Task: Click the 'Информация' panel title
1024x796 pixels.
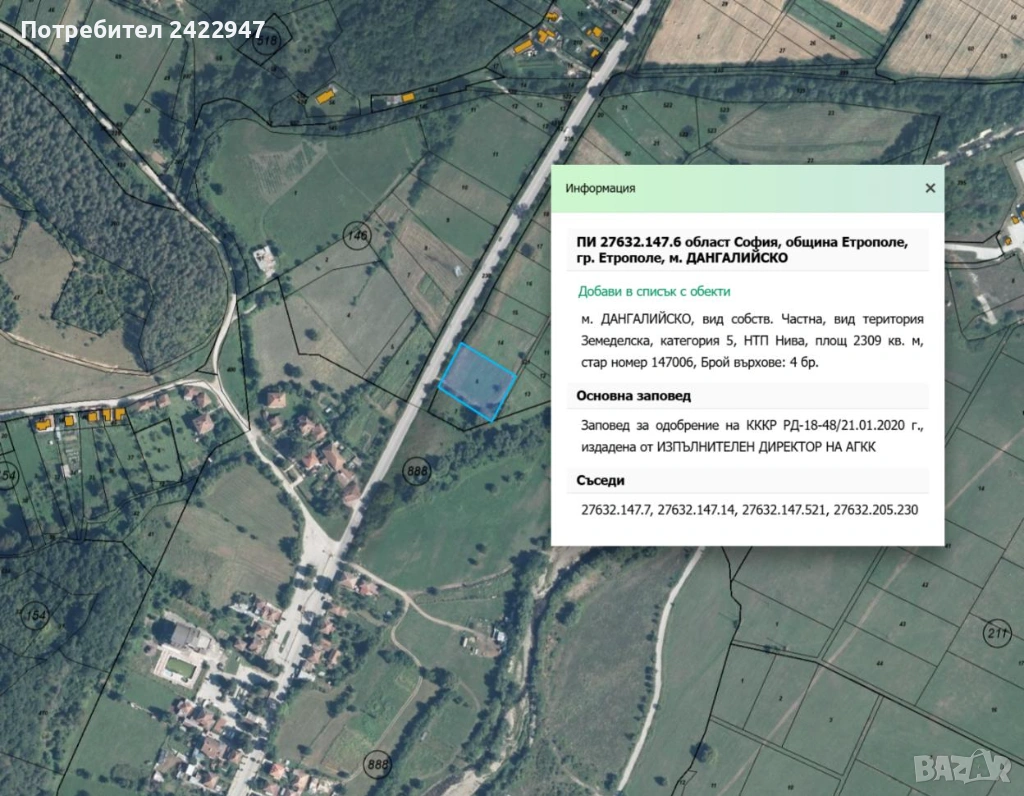Action: (599, 188)
